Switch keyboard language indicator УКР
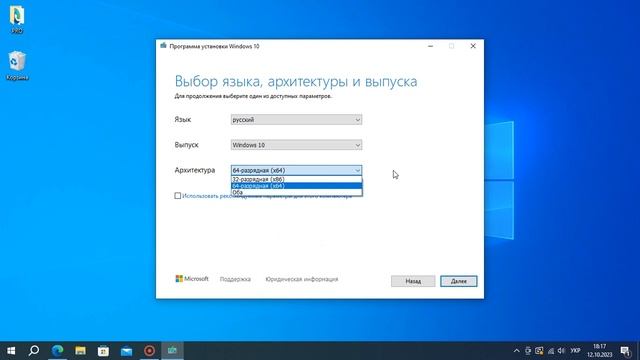Image resolution: width=640 pixels, height=360 pixels. point(576,351)
